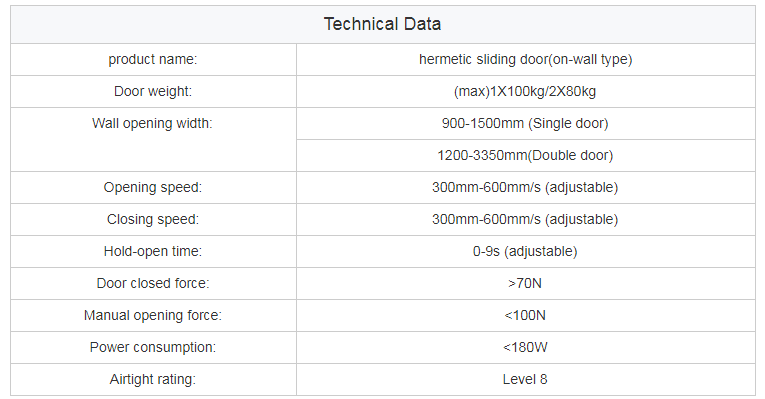
Task: Click the Closing speed '300mm-600mm/s (adjustable)' value
Action: pos(525,219)
